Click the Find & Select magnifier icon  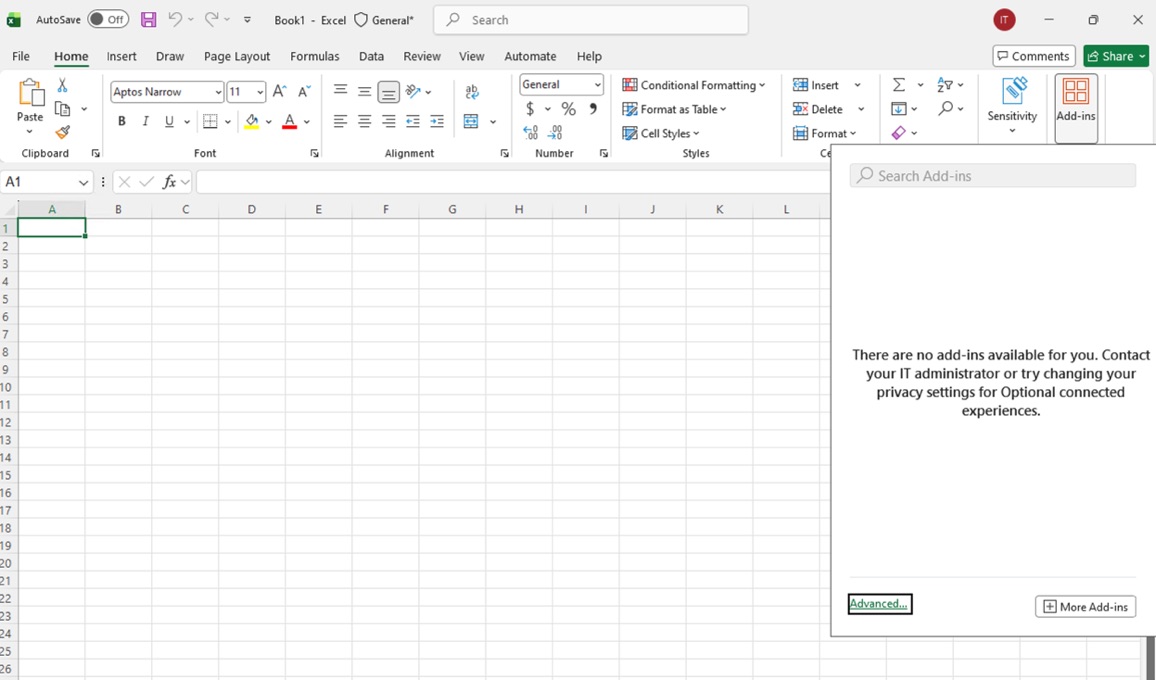pyautogui.click(x=945, y=109)
